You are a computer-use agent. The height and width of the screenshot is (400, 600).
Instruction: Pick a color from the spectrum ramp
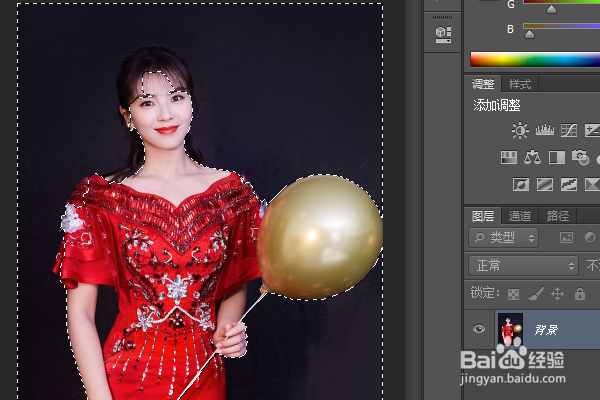pos(535,60)
